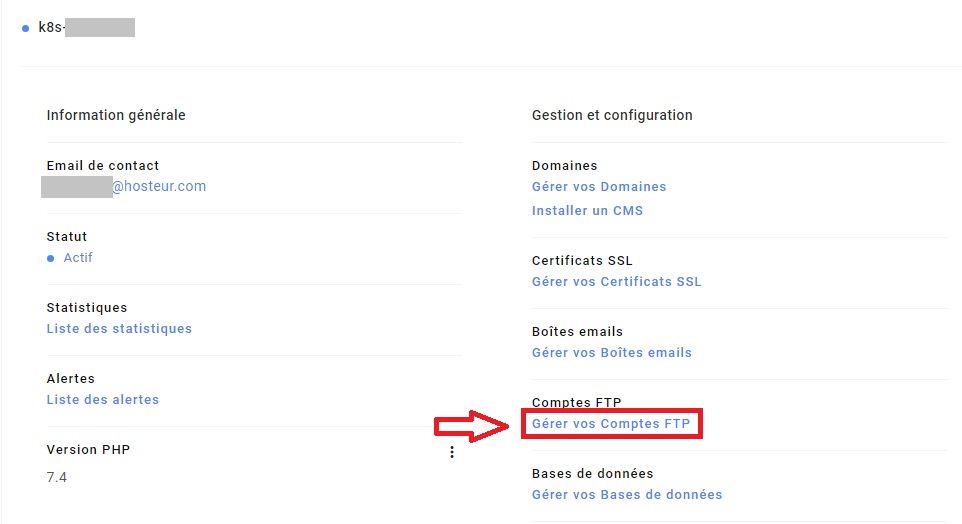
Task: Click the hosteur.com contact email address
Action: 158,186
